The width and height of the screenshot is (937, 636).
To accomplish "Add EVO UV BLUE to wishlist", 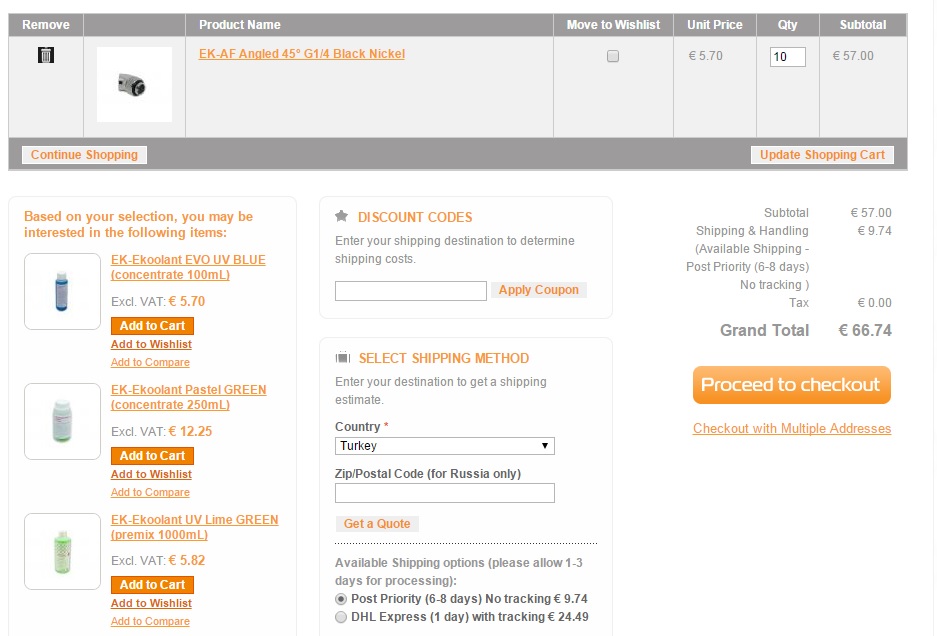I will [x=151, y=344].
